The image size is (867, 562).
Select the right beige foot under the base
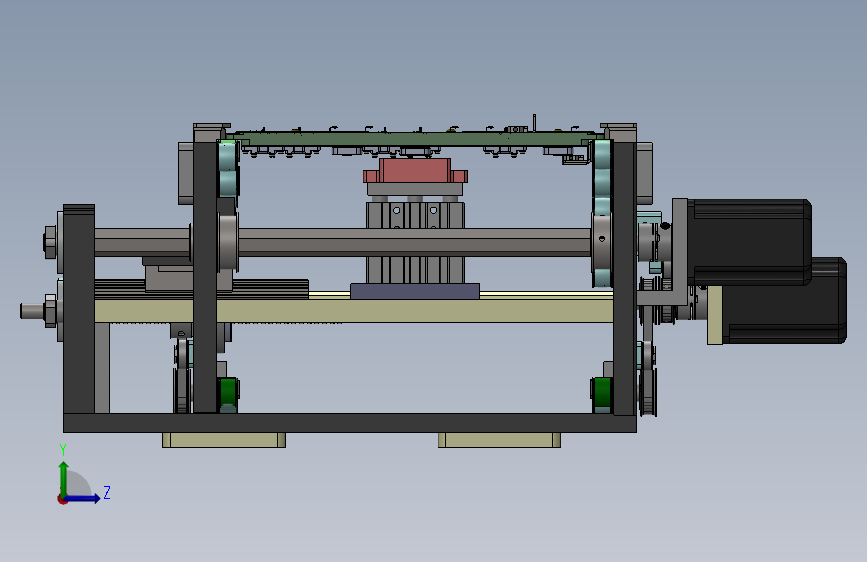(499, 440)
